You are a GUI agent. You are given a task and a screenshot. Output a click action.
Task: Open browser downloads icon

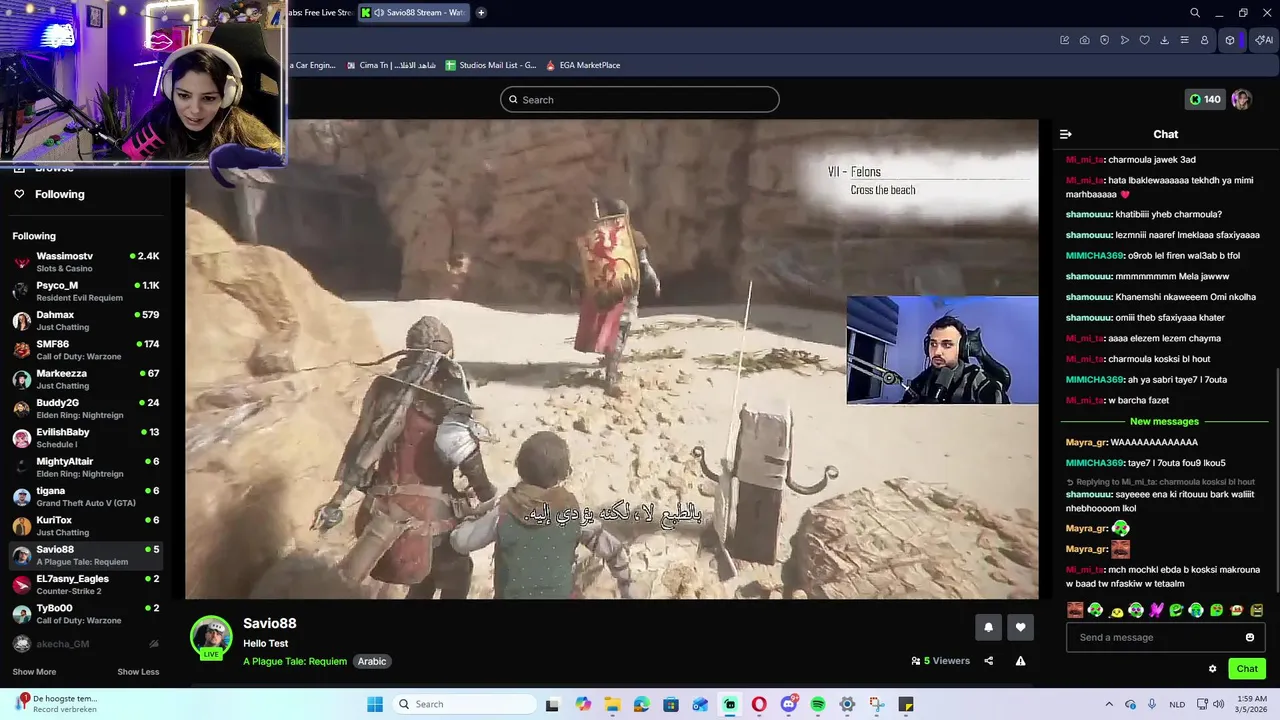[1164, 40]
